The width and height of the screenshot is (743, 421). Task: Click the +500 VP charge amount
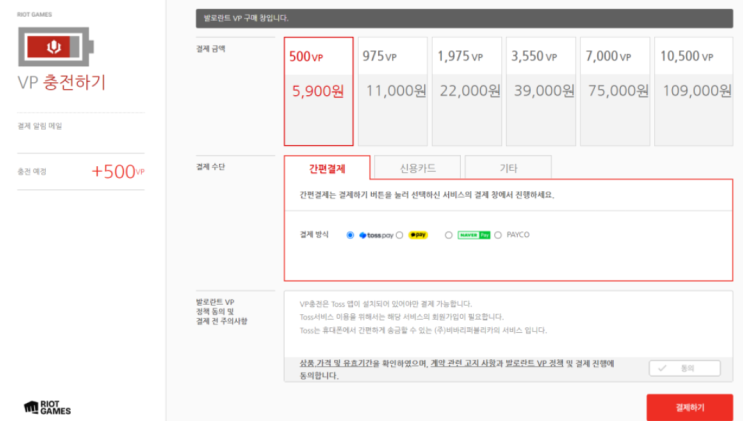(x=118, y=172)
